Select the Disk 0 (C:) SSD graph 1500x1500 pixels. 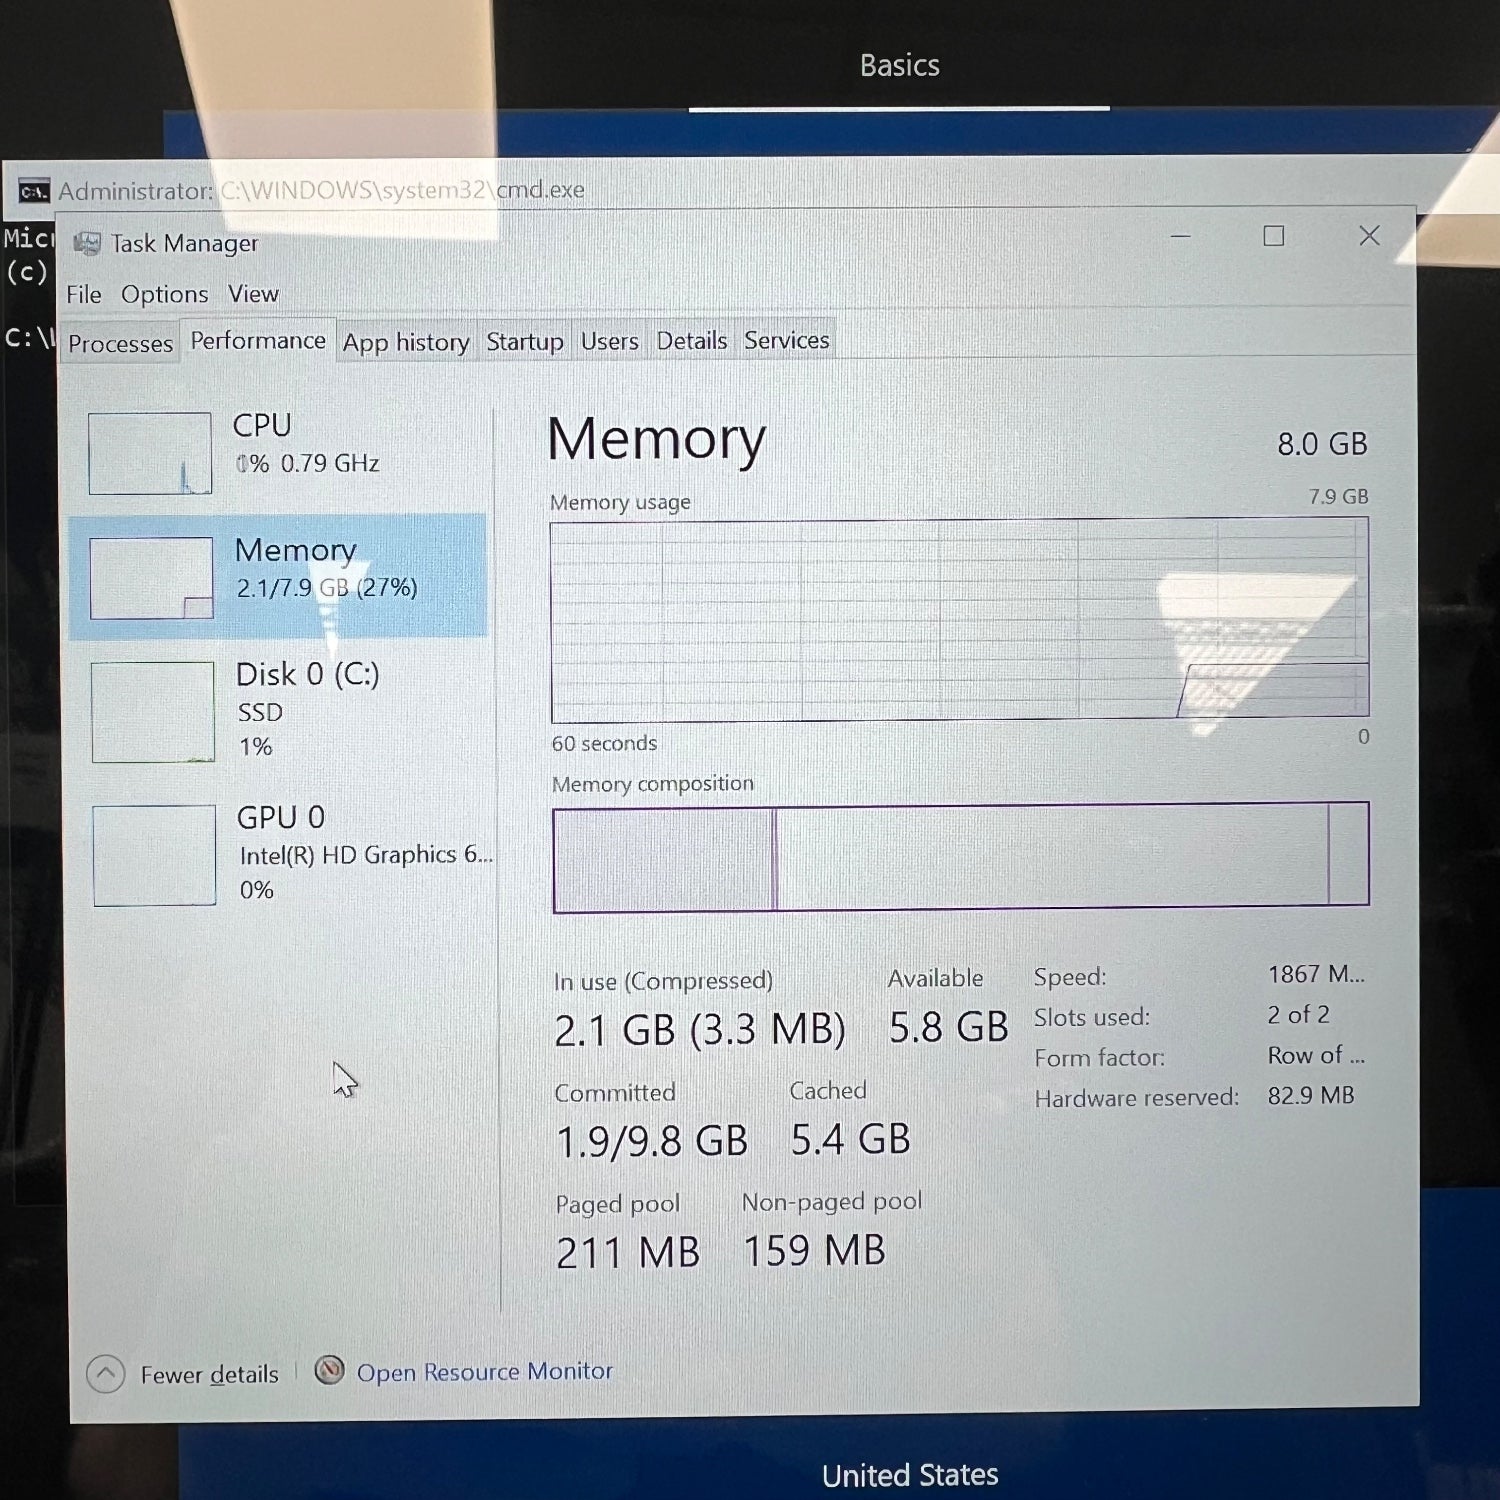[152, 710]
